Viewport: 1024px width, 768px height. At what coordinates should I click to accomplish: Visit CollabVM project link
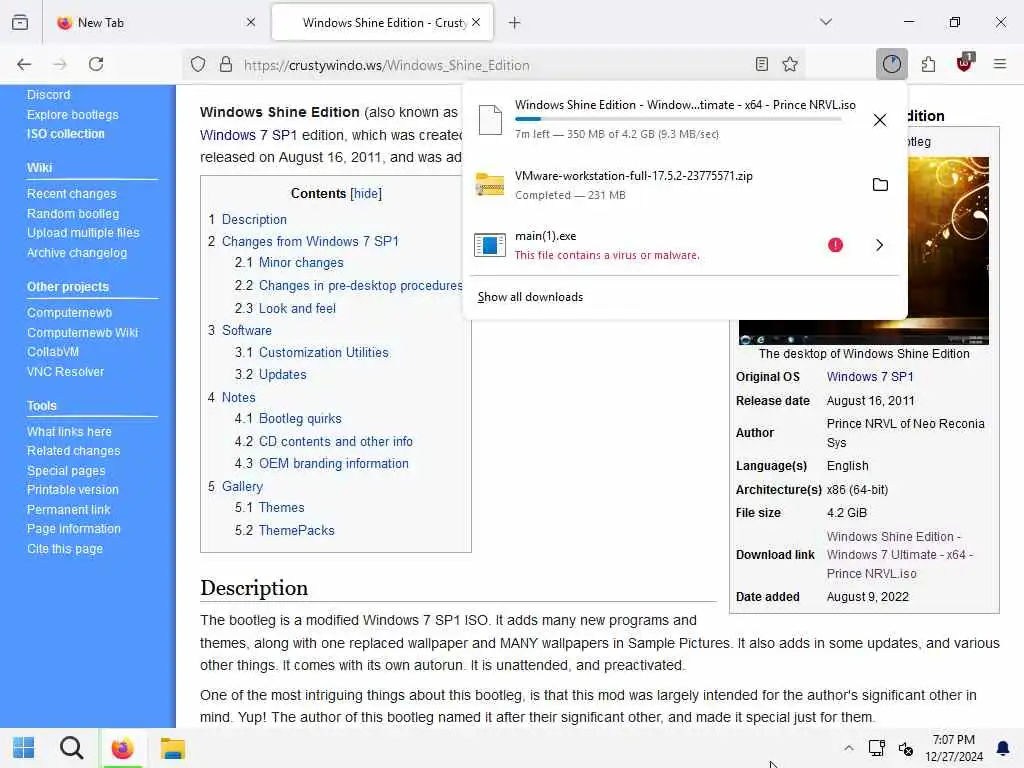pyautogui.click(x=53, y=351)
